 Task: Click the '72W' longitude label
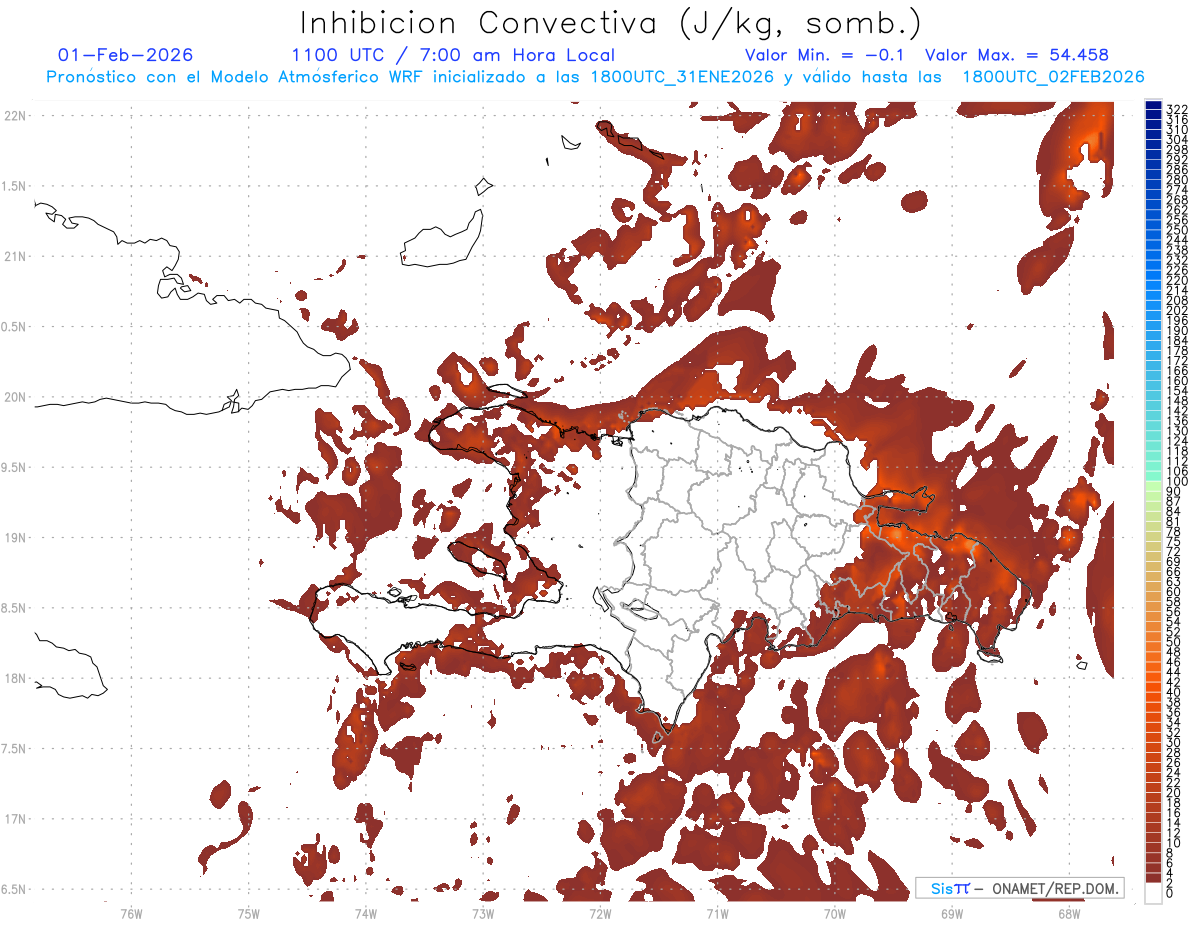[x=600, y=913]
